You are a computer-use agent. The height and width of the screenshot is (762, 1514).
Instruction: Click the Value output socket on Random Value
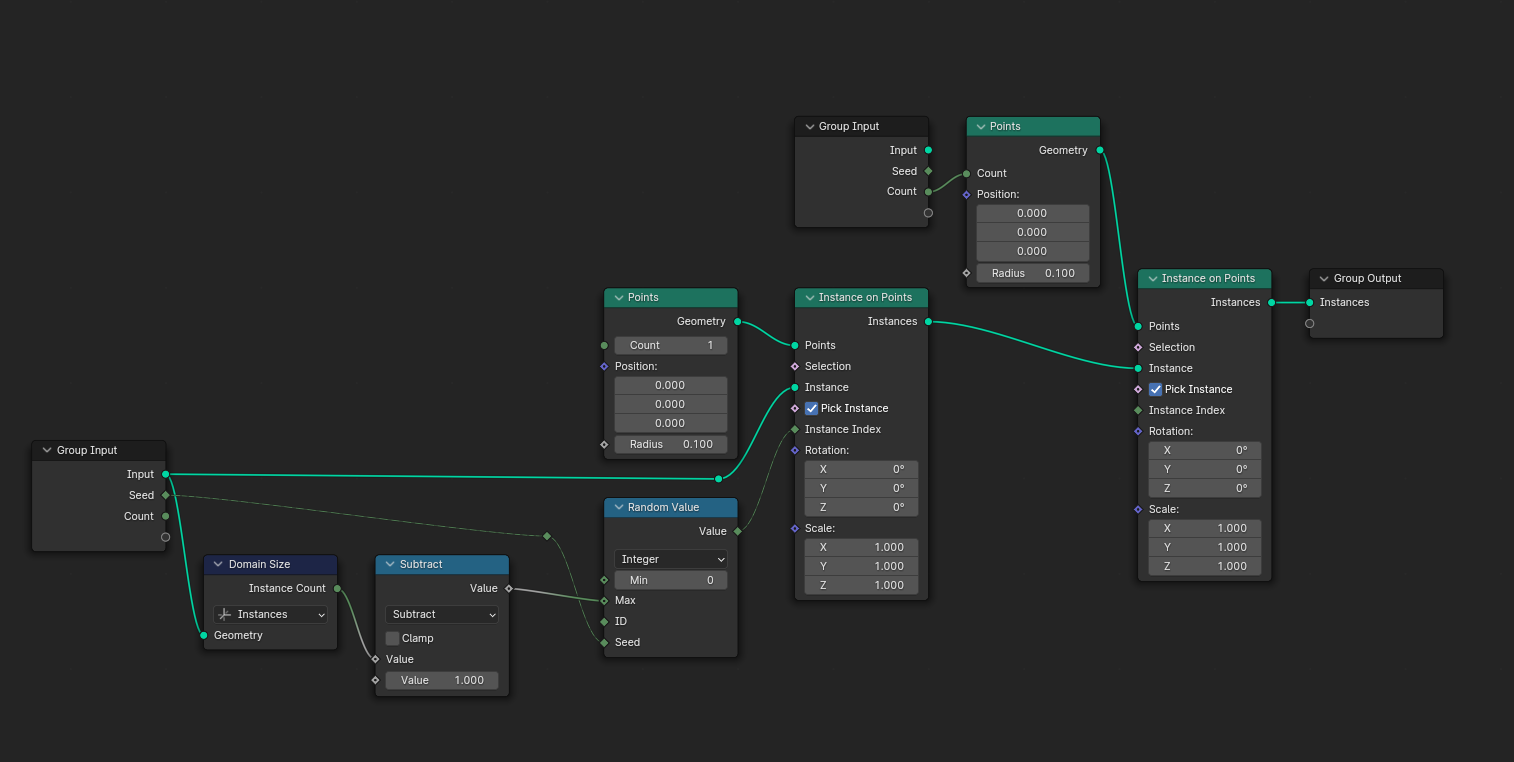738,531
